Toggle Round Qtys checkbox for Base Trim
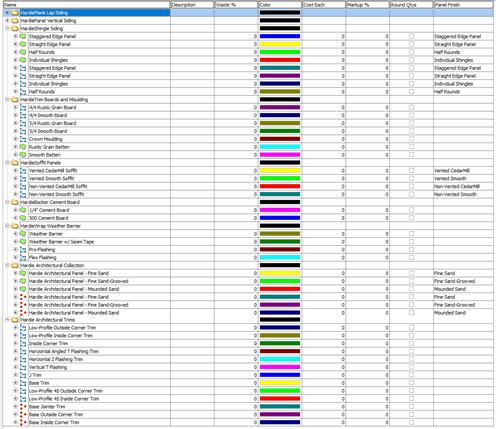The image size is (496, 429). 411,383
